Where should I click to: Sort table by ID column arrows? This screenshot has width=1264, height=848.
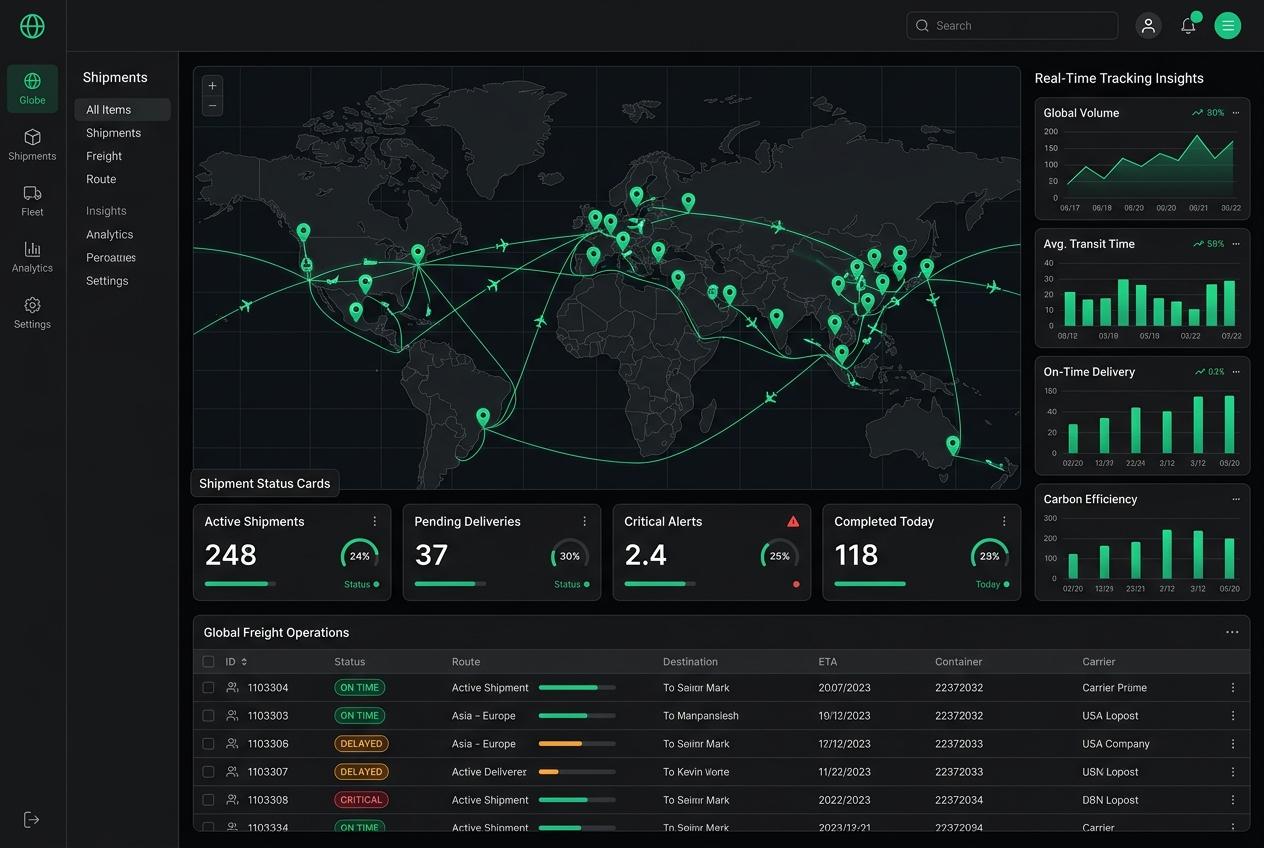244,662
